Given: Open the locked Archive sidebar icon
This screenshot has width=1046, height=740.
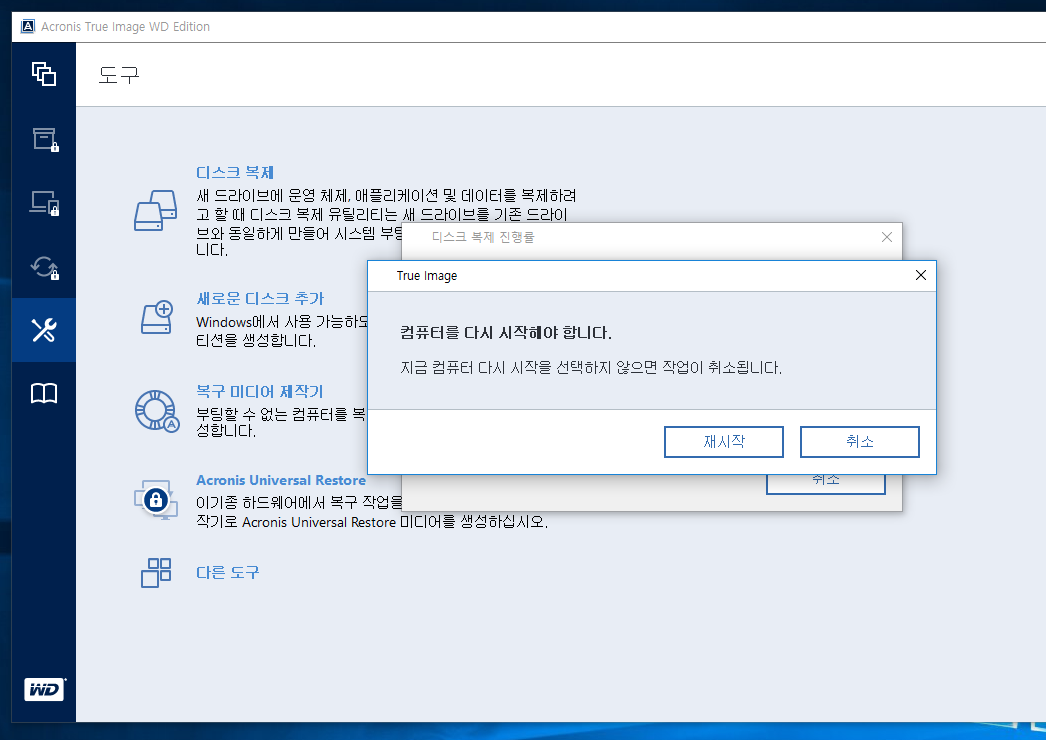Looking at the screenshot, I should click(45, 139).
